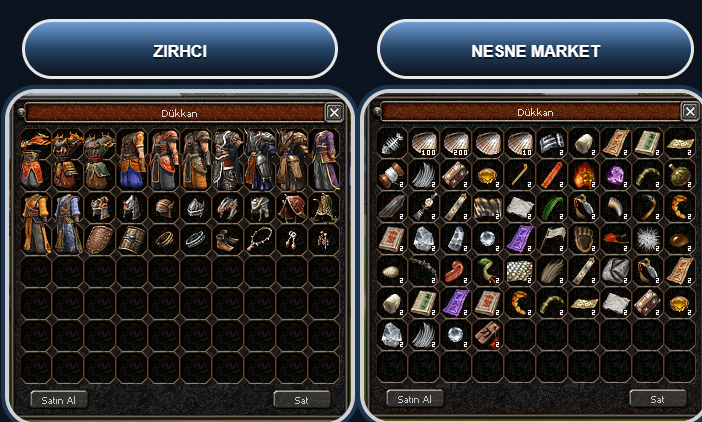Select the purple robe armor in Zırhcı shop
This screenshot has width=702, height=422.
(324, 159)
